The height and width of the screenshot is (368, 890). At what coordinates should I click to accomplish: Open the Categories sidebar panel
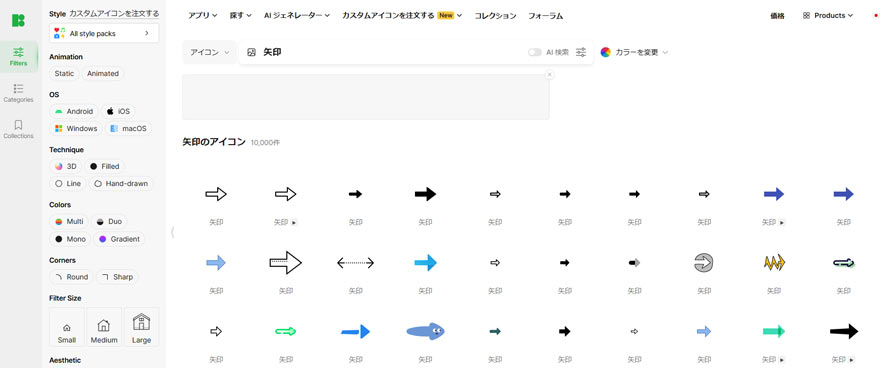tap(19, 93)
